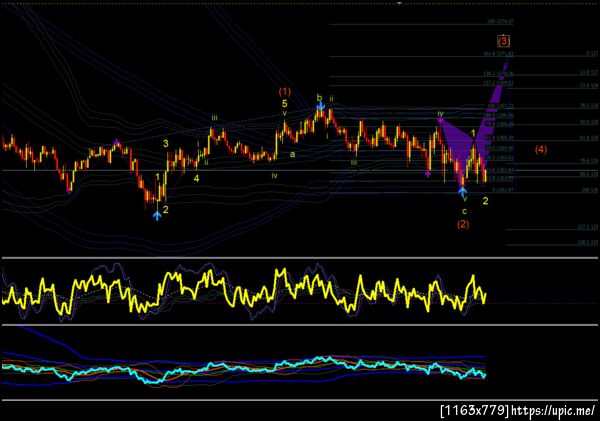Click the green v label under yellow 5
Screen dimensions: 600x421
pos(284,113)
